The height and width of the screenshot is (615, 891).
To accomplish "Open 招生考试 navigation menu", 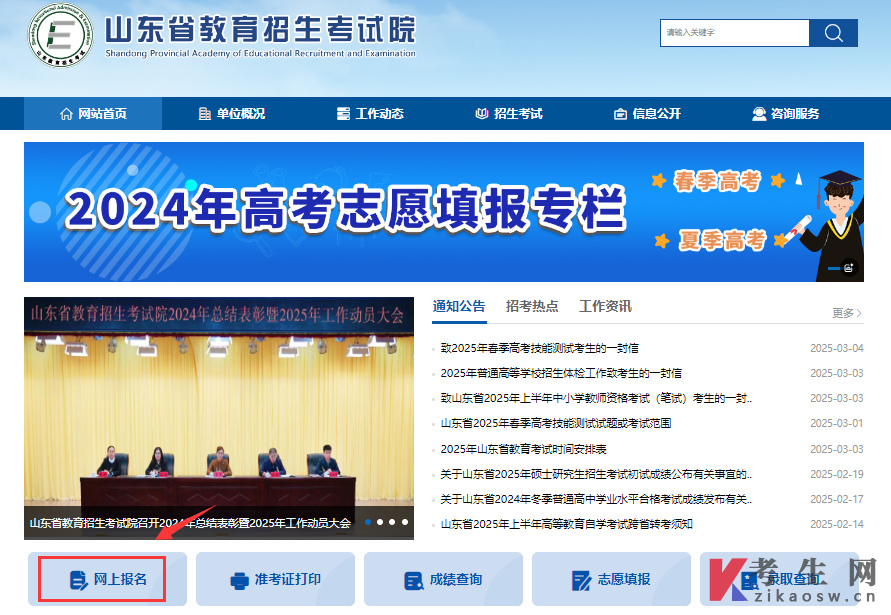I will point(509,114).
